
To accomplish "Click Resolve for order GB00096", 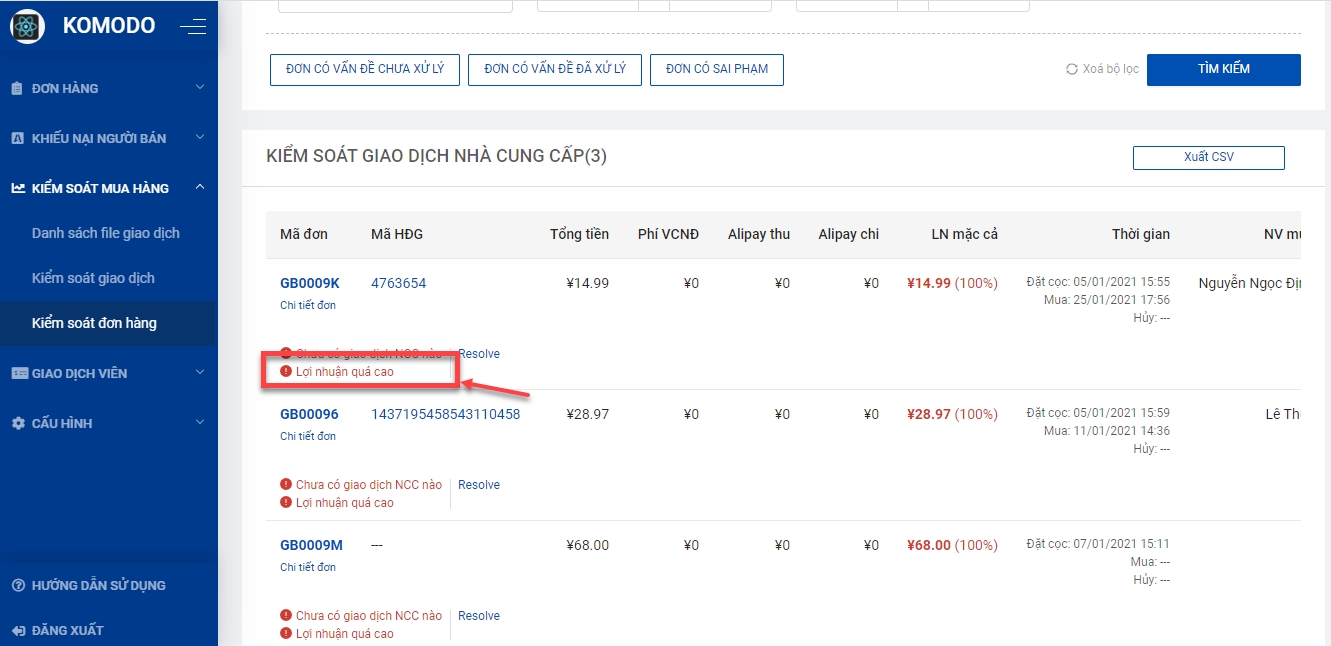I will 479,485.
